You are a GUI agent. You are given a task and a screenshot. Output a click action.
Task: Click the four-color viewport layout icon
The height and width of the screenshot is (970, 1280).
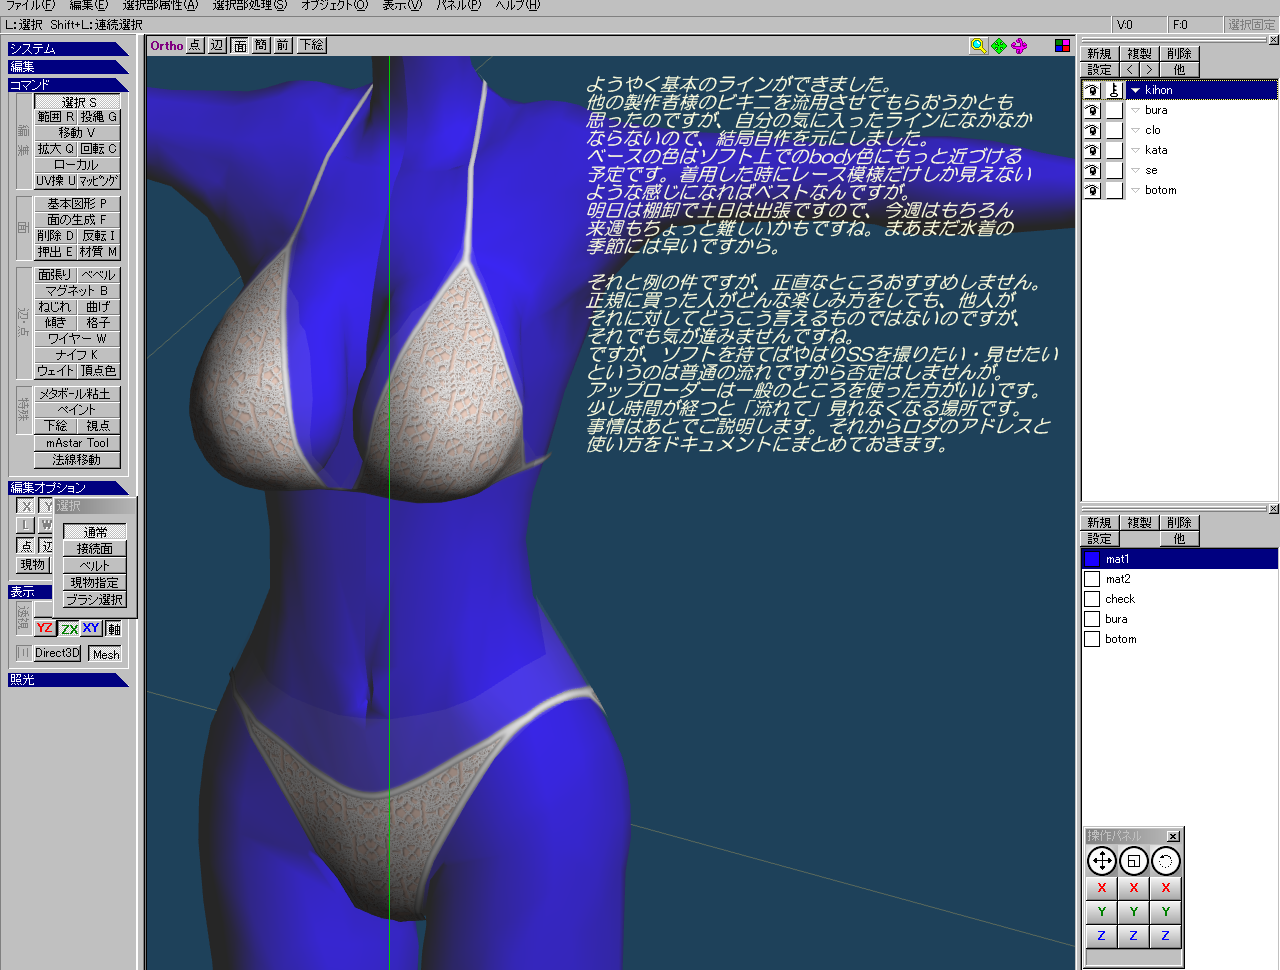click(x=1062, y=46)
